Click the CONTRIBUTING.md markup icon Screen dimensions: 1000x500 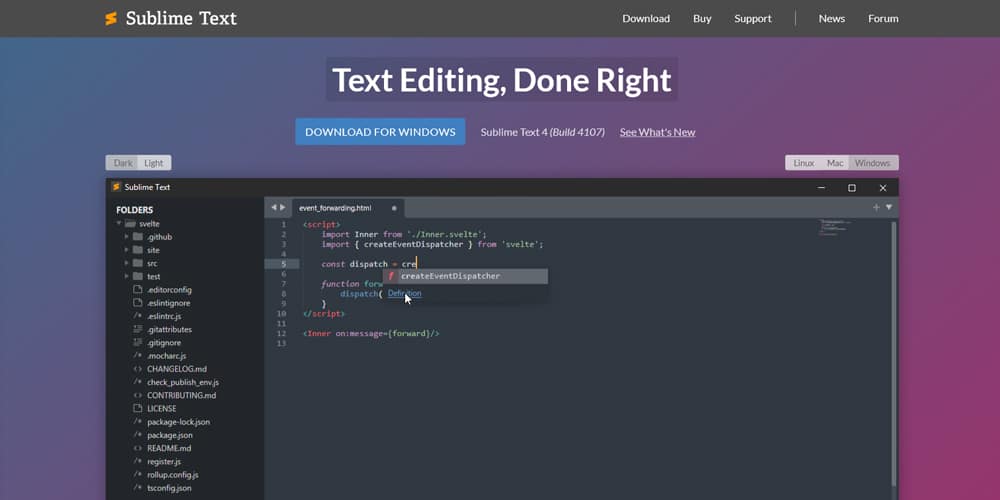(137, 395)
